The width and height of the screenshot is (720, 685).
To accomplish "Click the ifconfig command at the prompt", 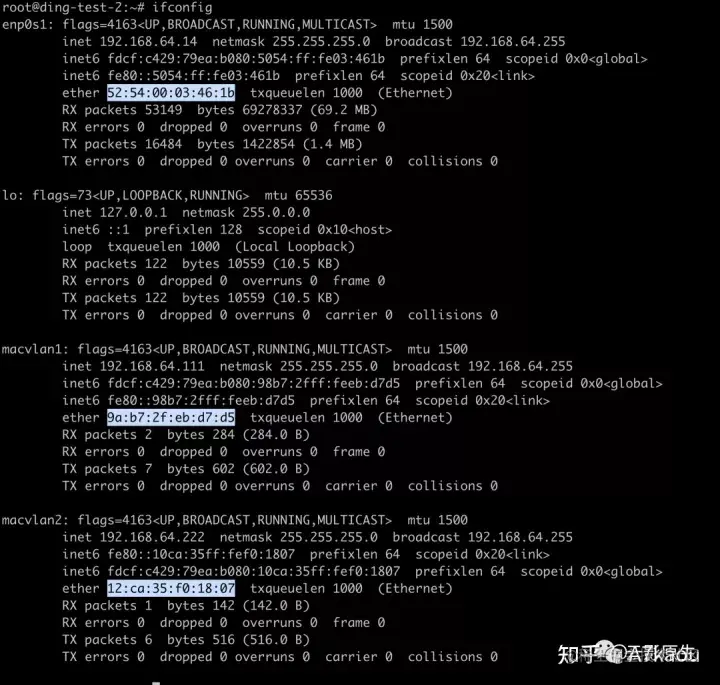I will click(x=182, y=7).
